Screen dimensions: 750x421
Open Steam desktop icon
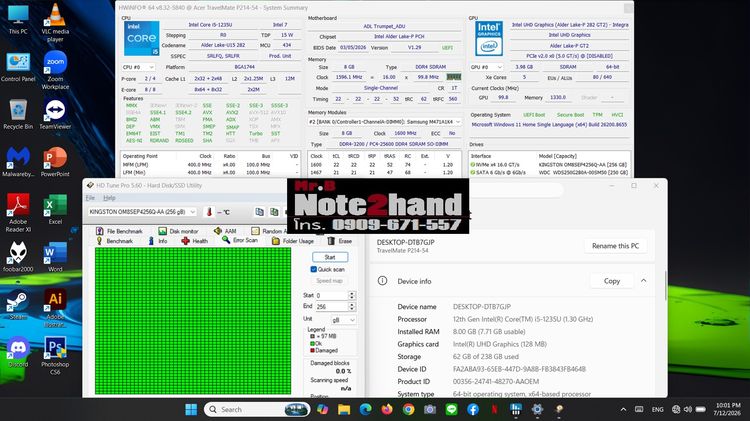click(x=18, y=304)
